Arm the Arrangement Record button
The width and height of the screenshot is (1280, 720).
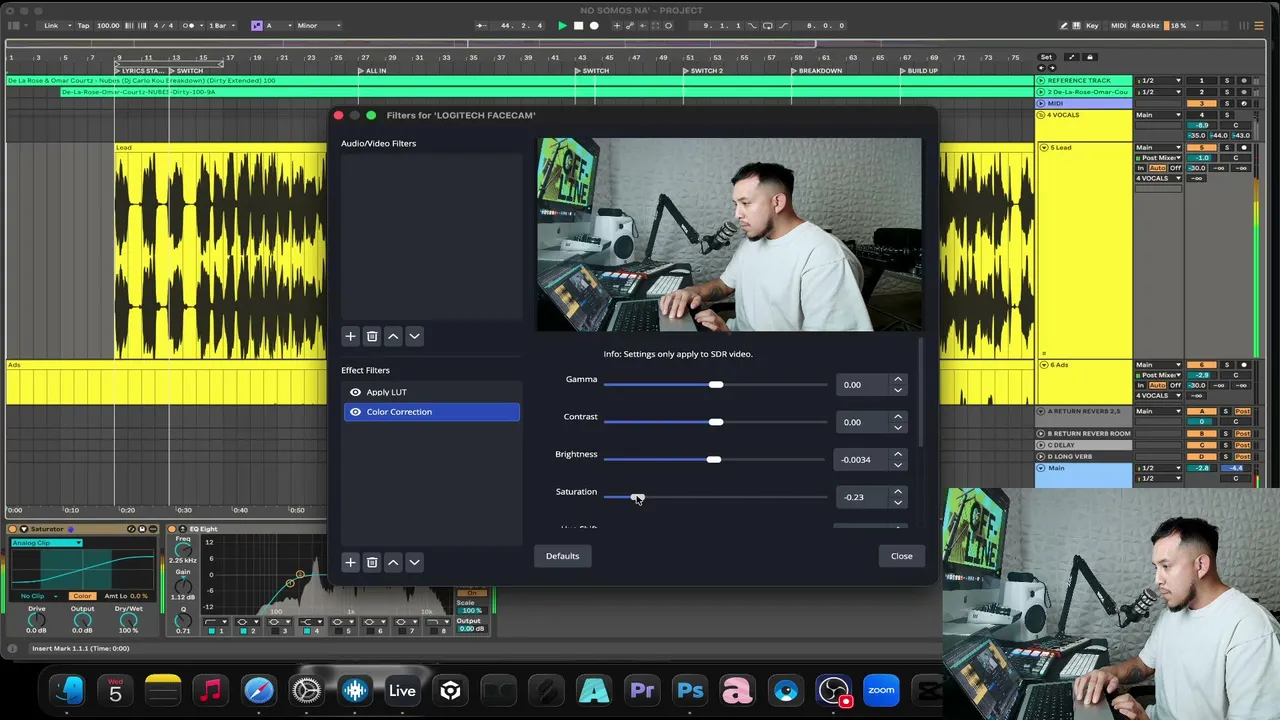click(594, 25)
